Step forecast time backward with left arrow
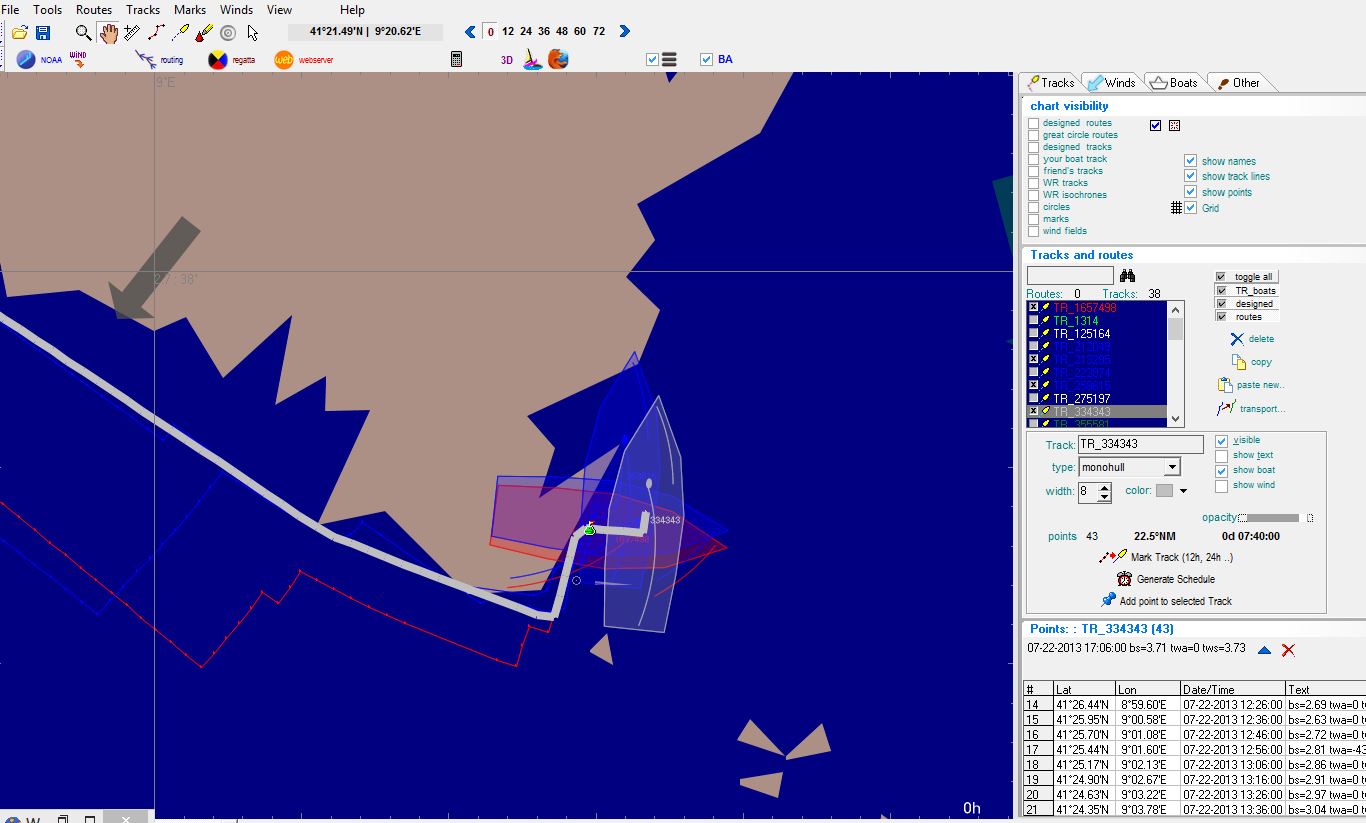Viewport: 1366px width, 823px height. (x=470, y=32)
